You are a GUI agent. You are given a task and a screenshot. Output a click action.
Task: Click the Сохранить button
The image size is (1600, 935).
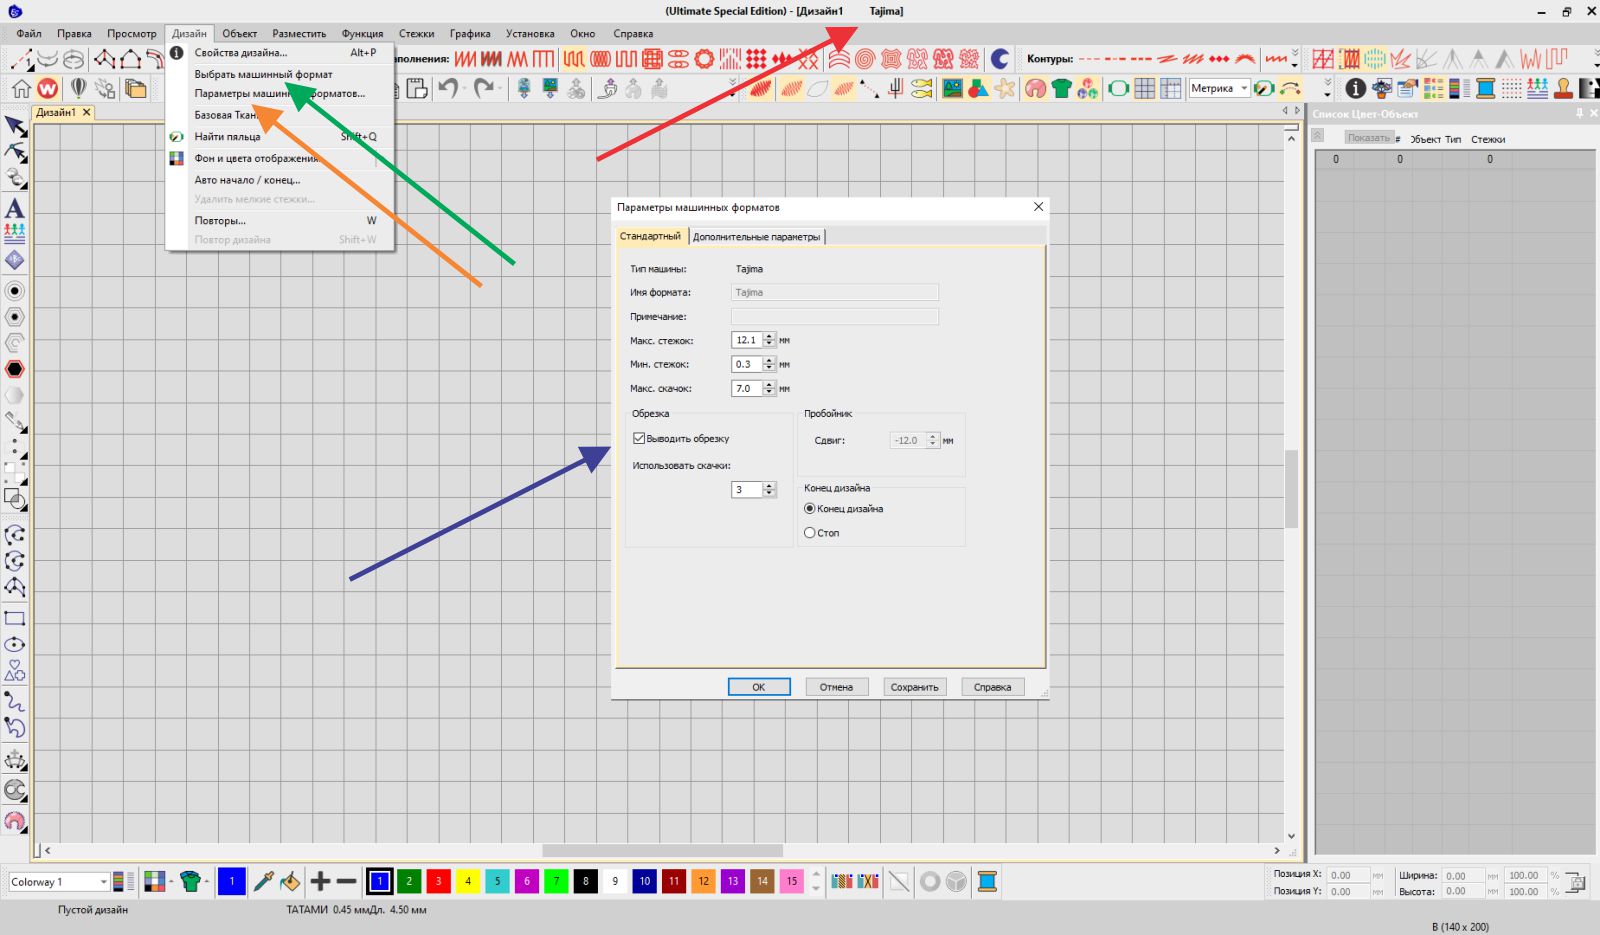point(914,687)
